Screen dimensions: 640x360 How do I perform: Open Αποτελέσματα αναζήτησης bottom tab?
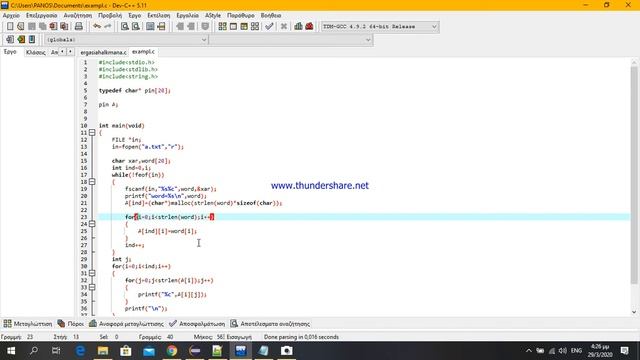tap(270, 324)
